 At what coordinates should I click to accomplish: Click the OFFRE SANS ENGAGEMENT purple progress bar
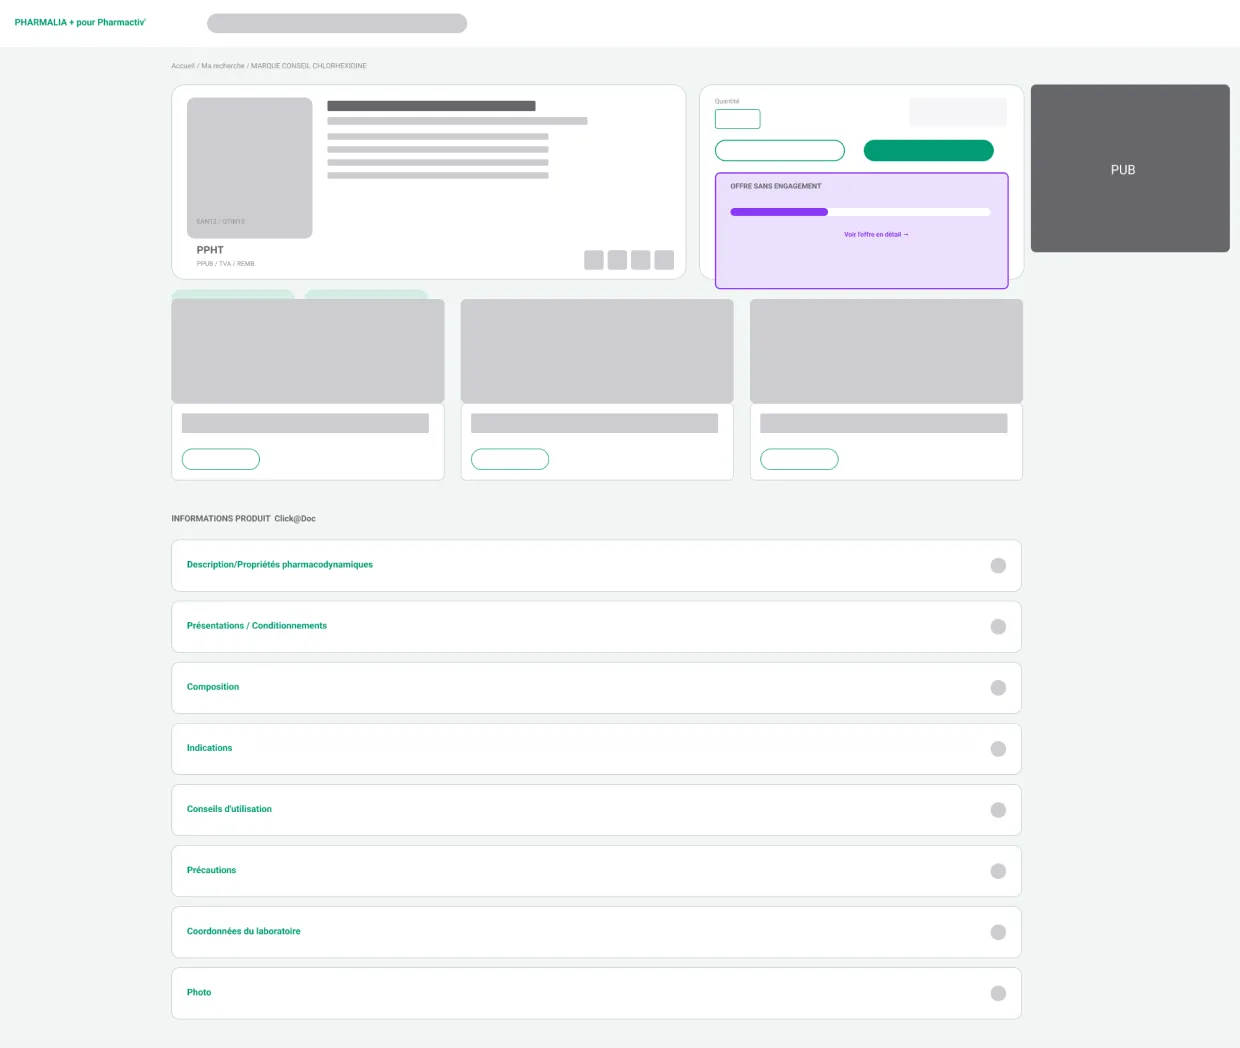tap(860, 212)
